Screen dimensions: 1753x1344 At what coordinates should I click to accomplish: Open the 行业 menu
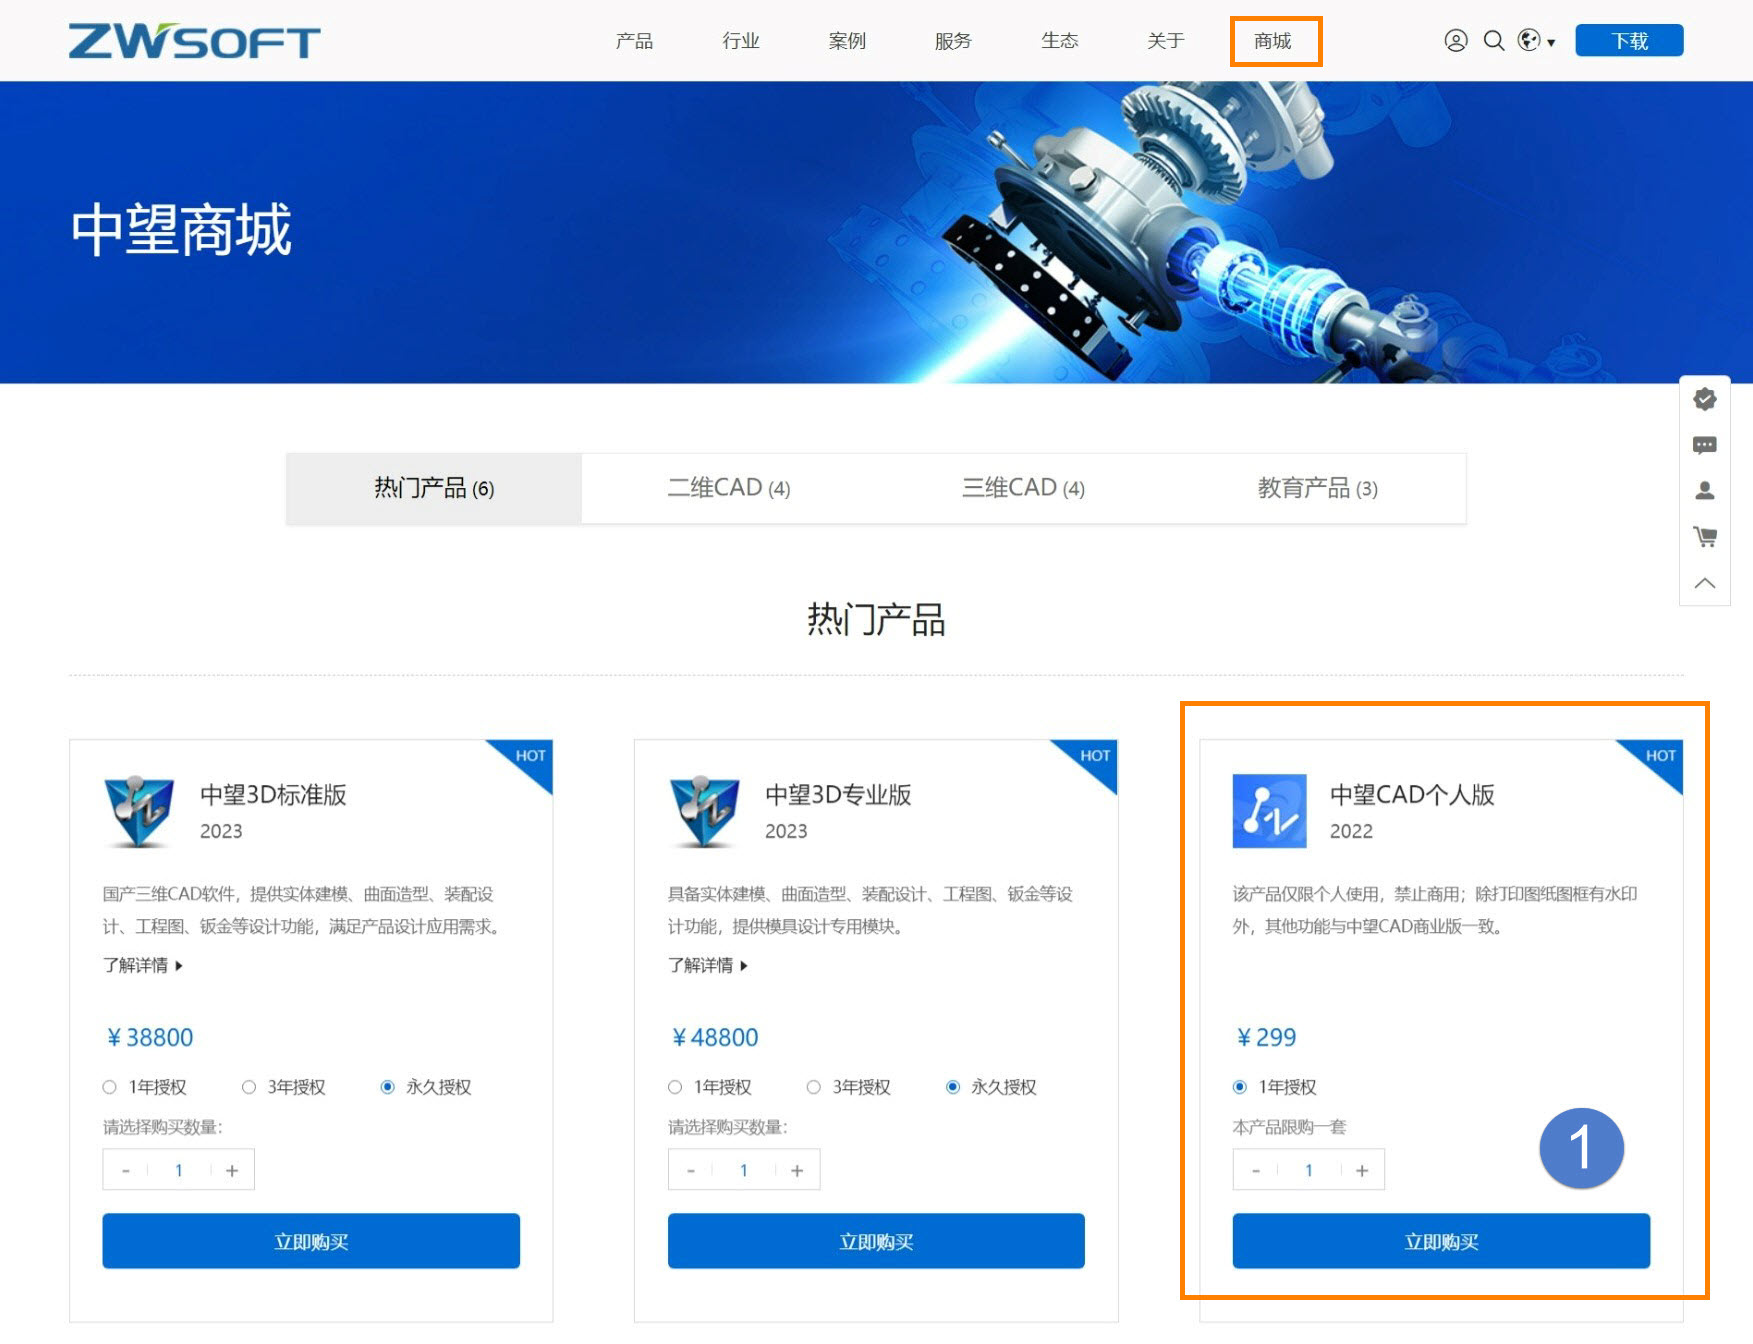[x=741, y=41]
